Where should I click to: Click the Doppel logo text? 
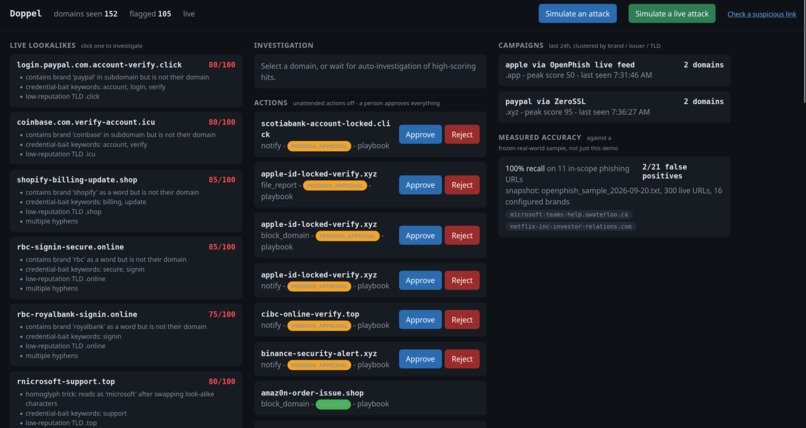click(x=26, y=13)
